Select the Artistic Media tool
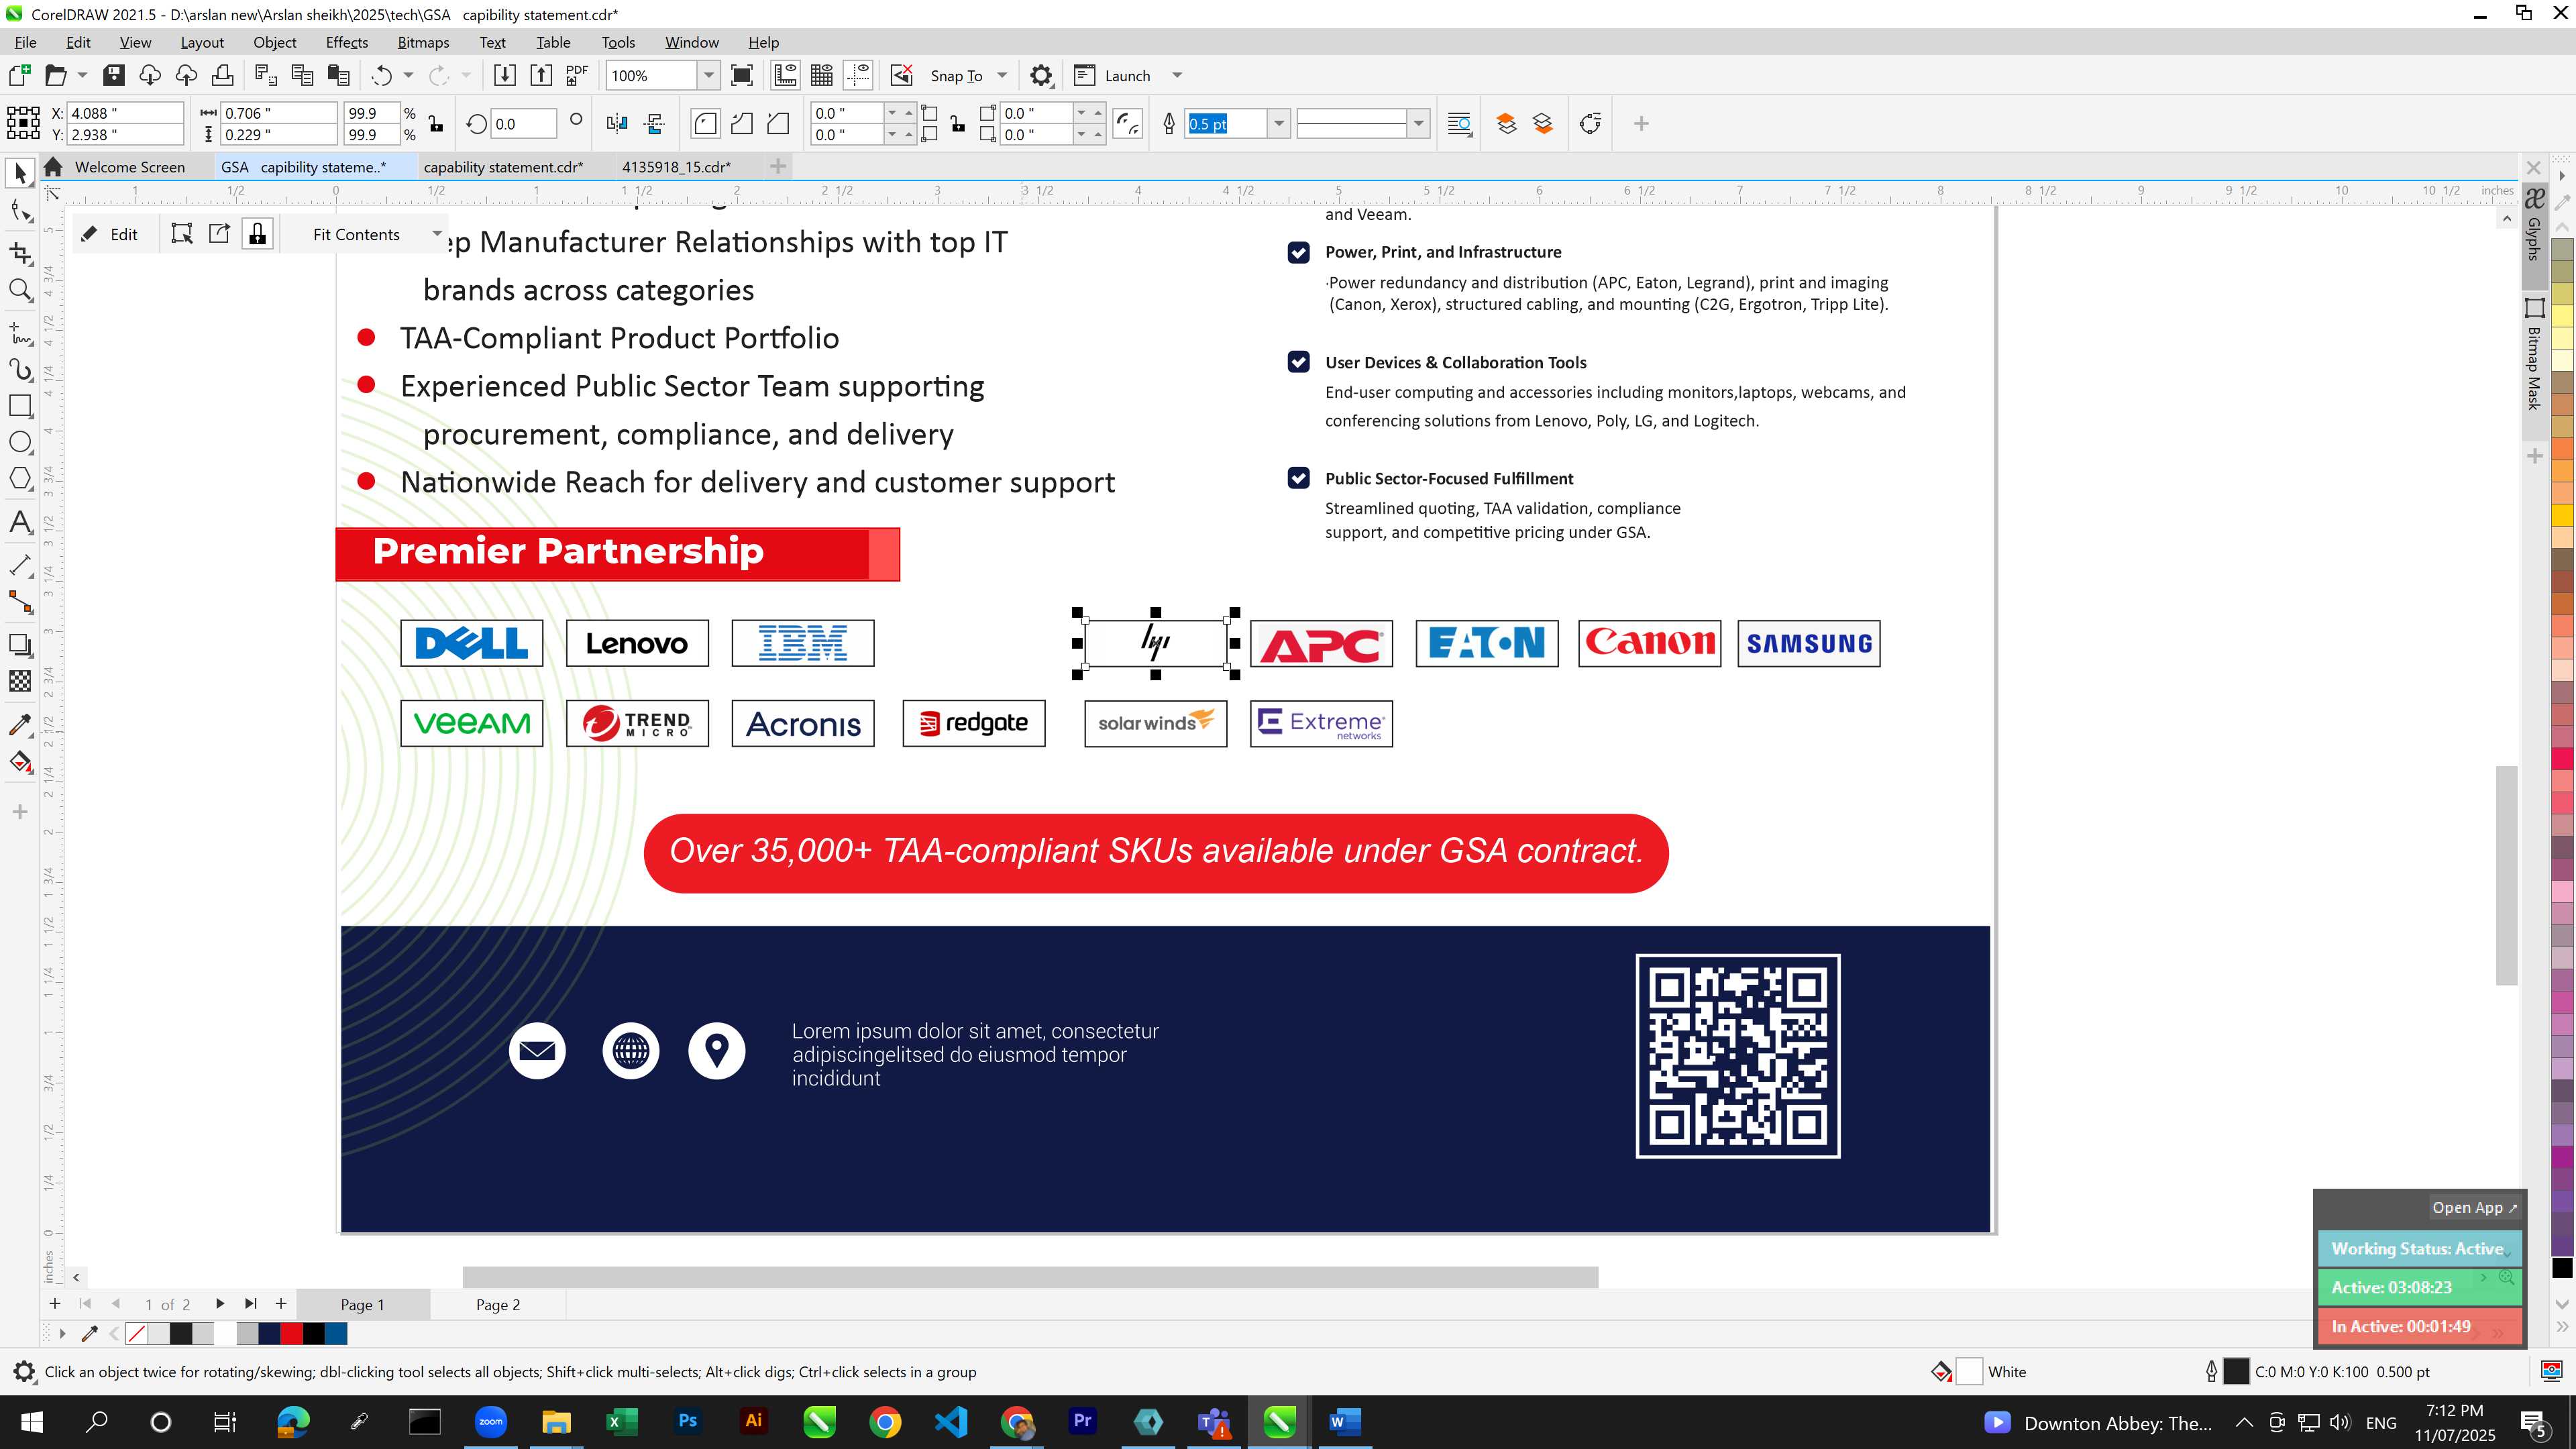 20,369
